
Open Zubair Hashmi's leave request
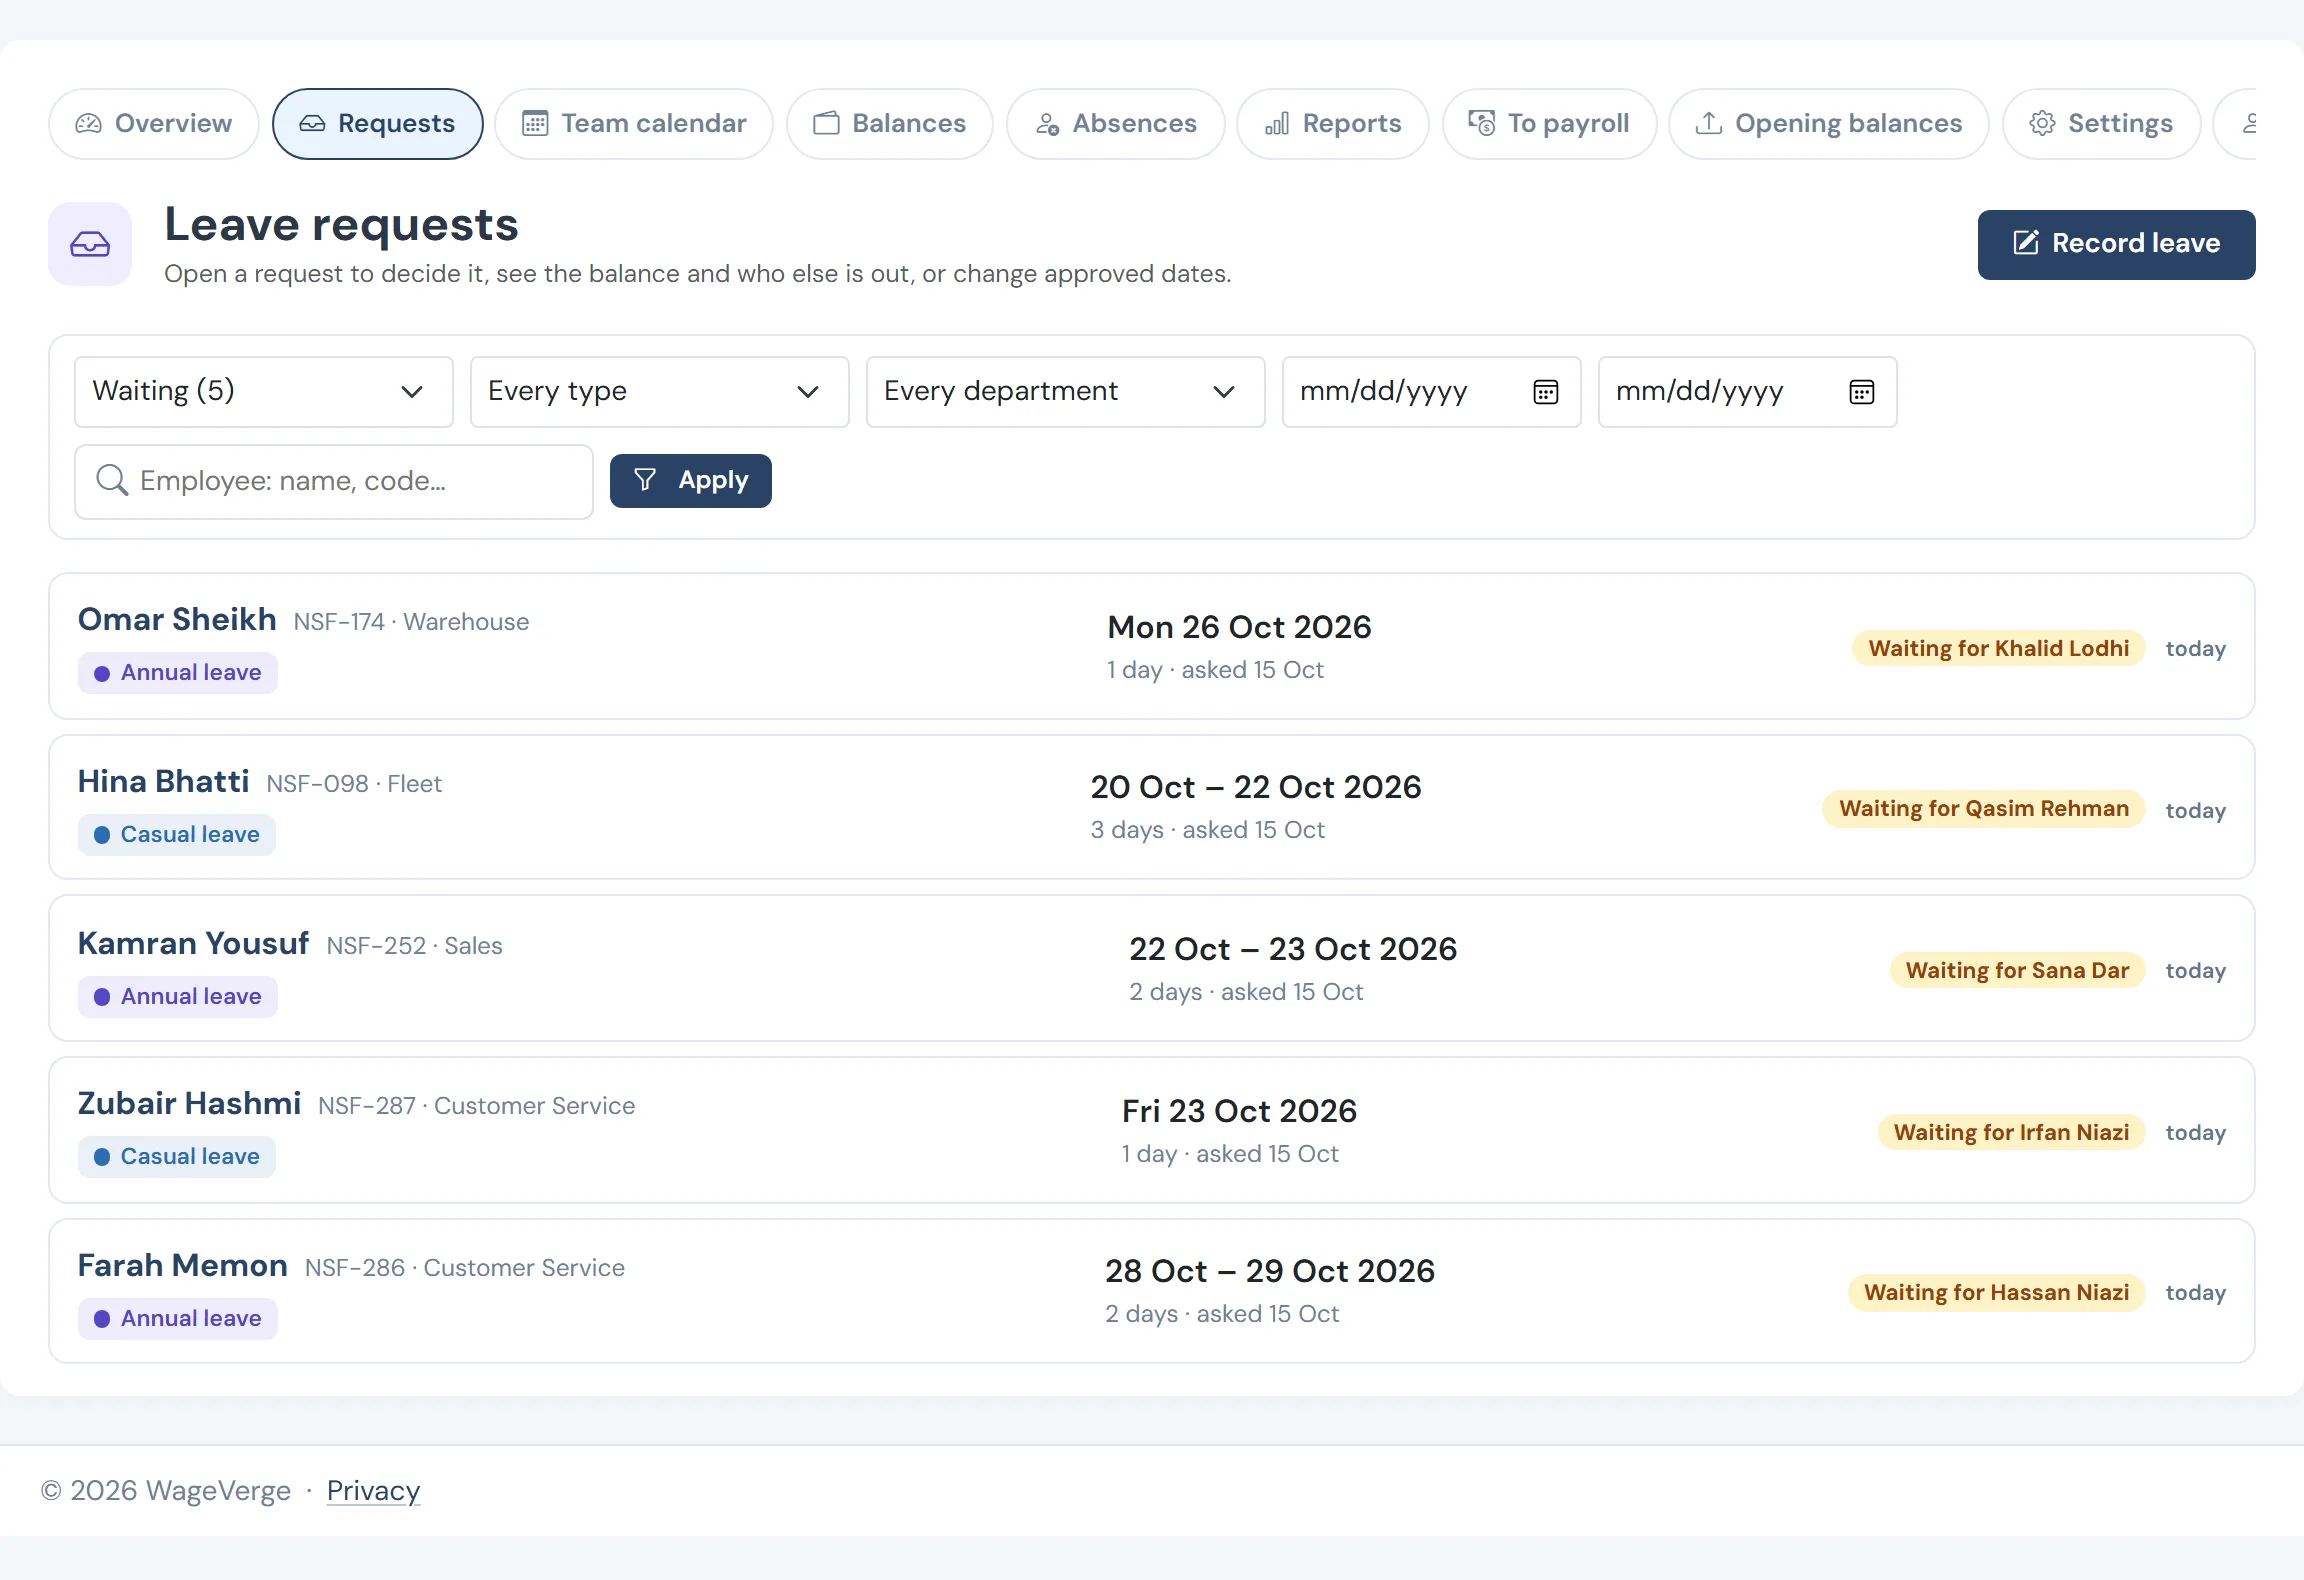[1152, 1130]
